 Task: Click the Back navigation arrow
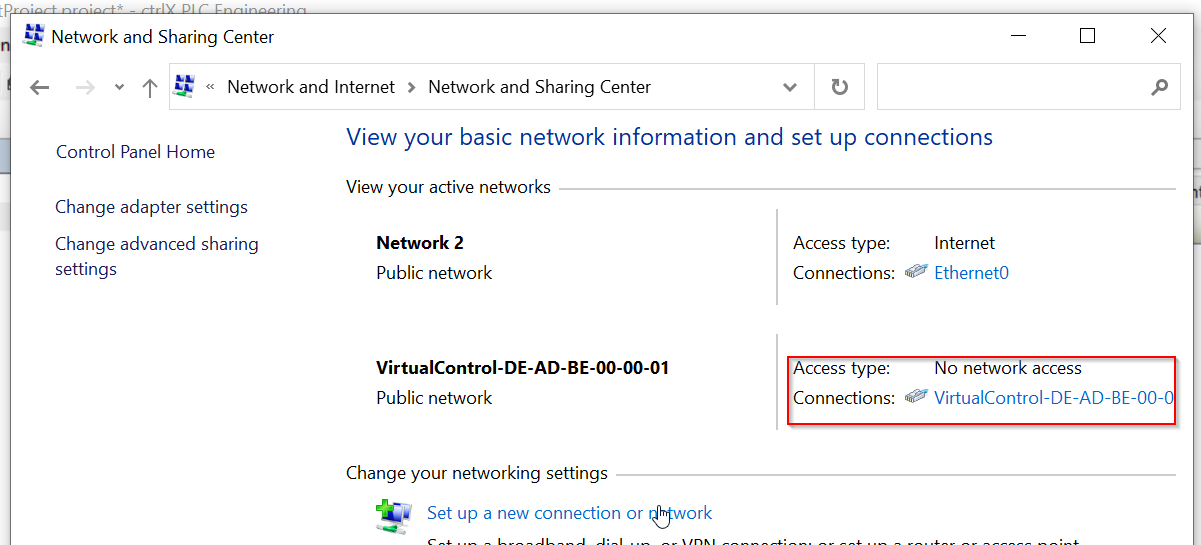40,87
